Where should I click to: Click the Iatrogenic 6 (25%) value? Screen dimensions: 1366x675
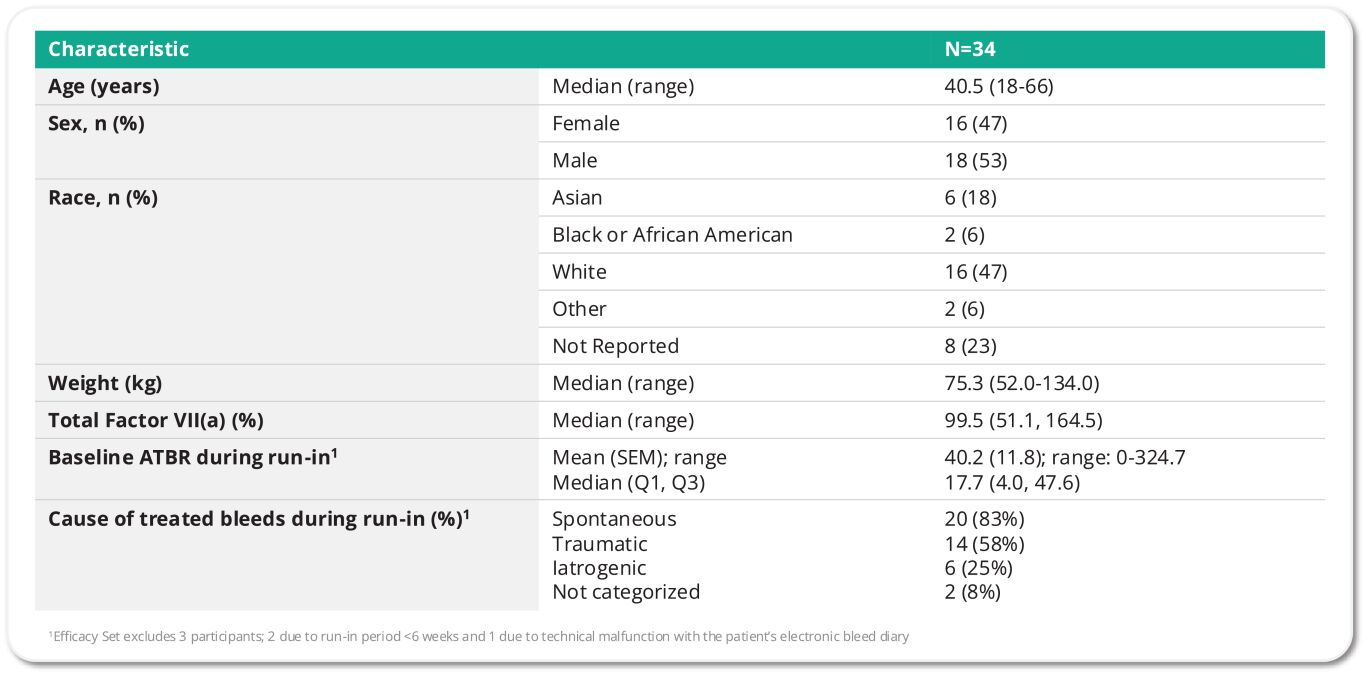pos(979,568)
